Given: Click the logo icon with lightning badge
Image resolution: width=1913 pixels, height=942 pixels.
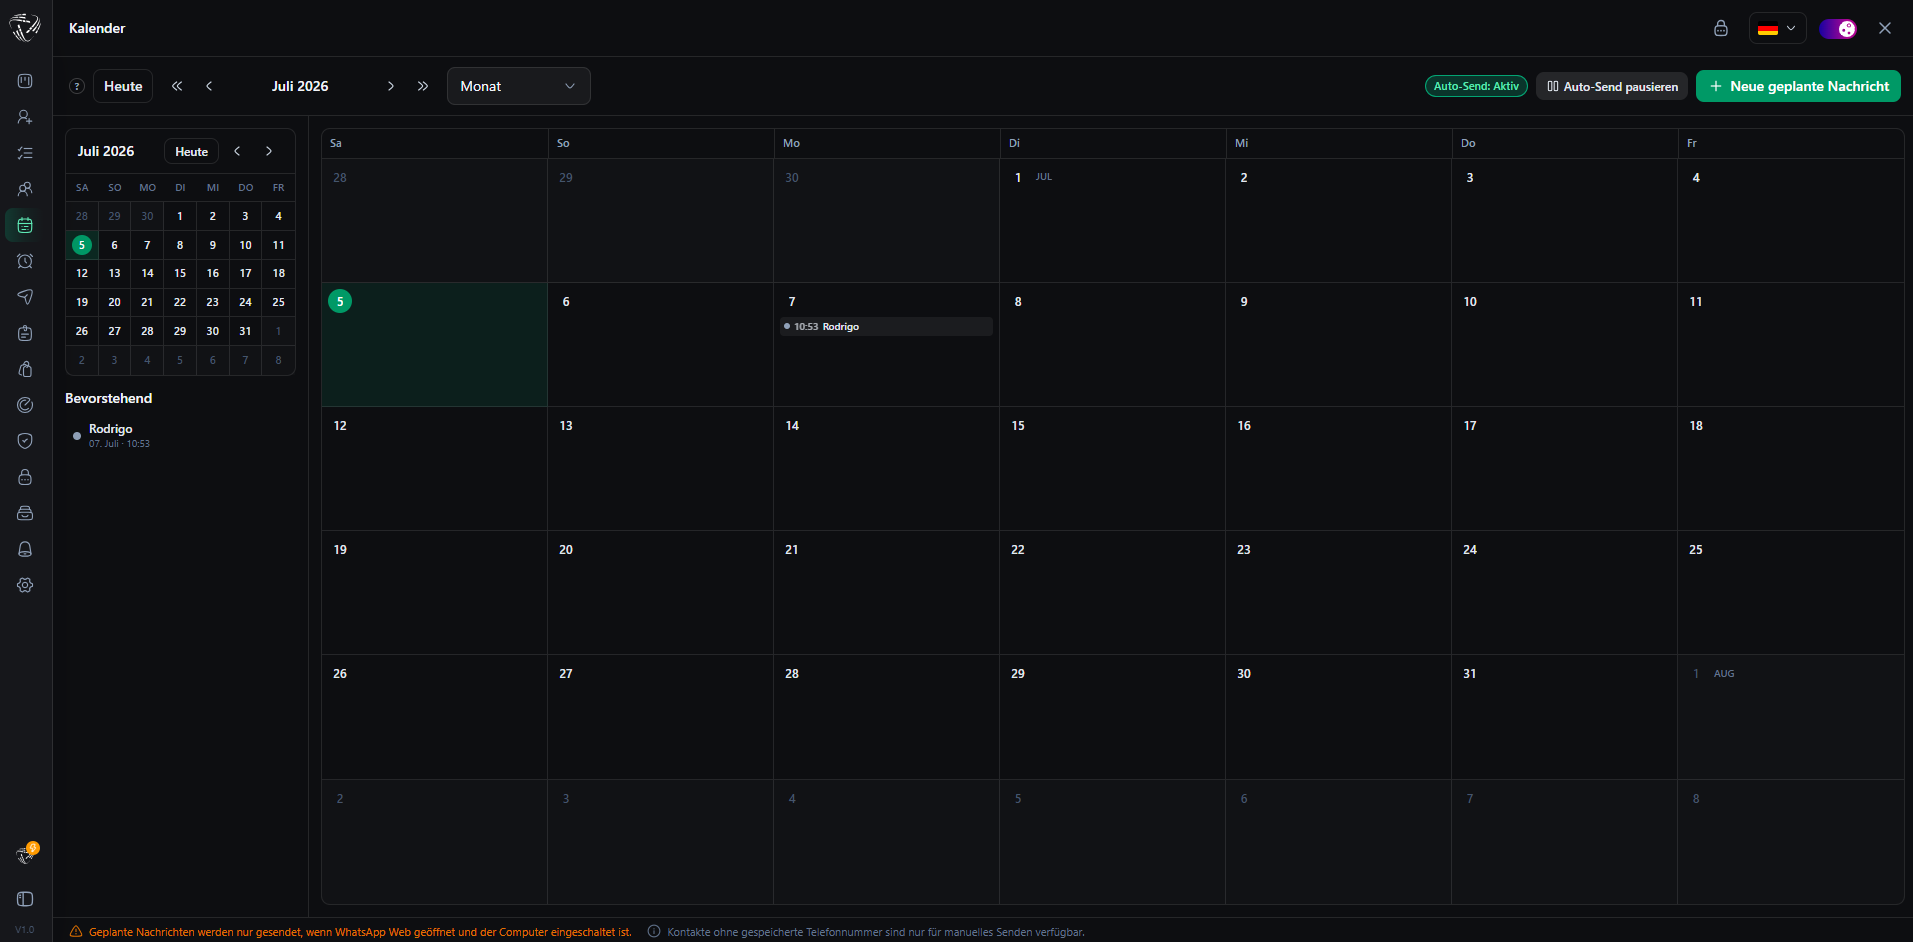Looking at the screenshot, I should point(27,854).
